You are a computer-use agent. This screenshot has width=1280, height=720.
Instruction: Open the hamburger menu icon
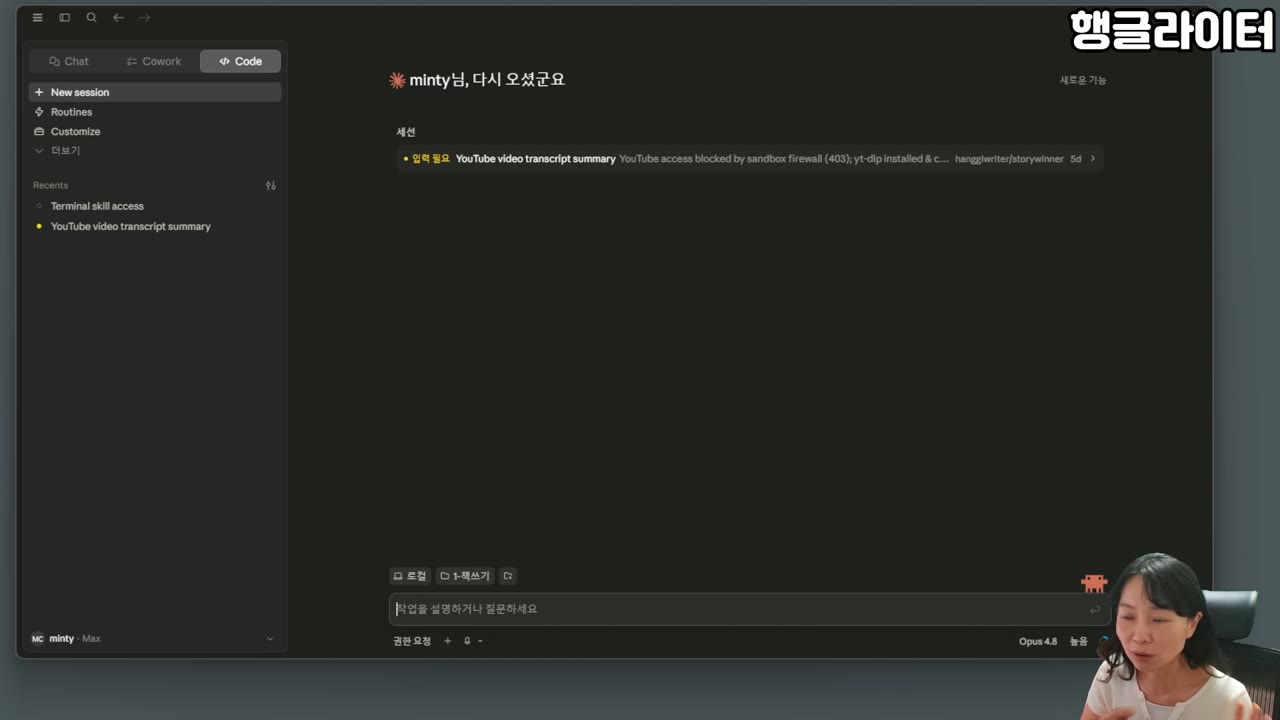click(x=38, y=18)
